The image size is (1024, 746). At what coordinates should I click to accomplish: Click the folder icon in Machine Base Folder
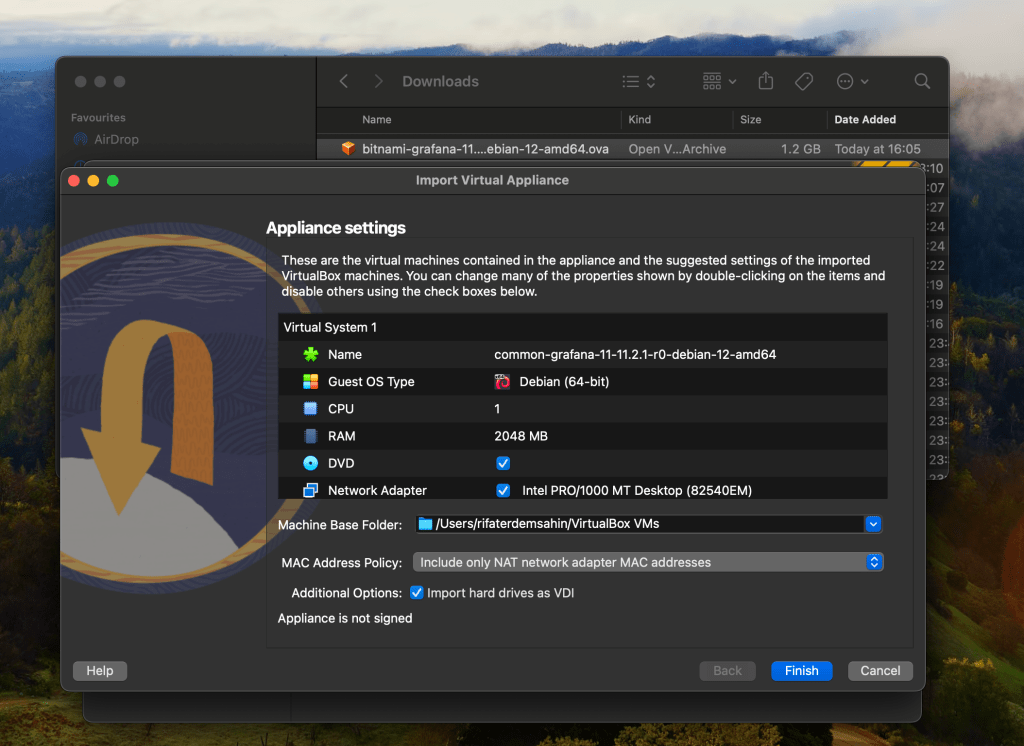(425, 524)
